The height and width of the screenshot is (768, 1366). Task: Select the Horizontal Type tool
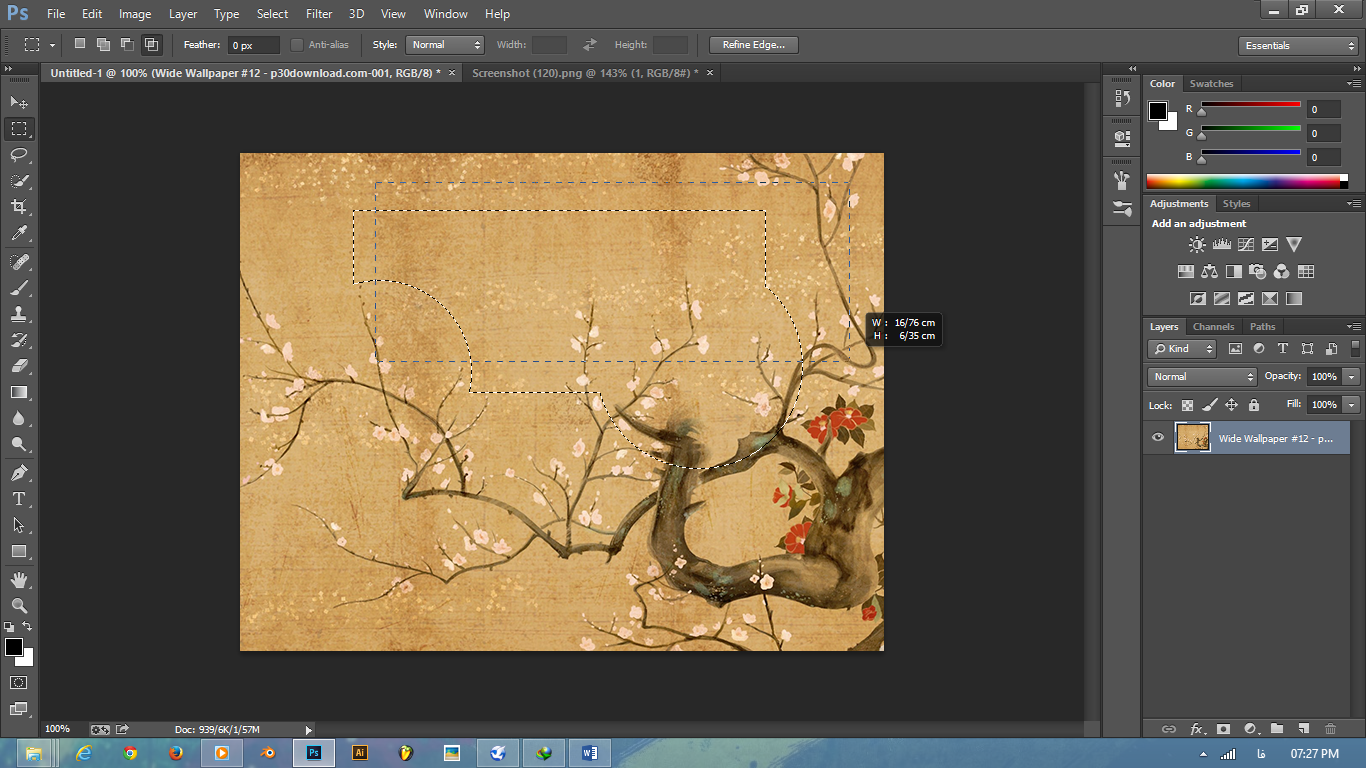tap(19, 499)
